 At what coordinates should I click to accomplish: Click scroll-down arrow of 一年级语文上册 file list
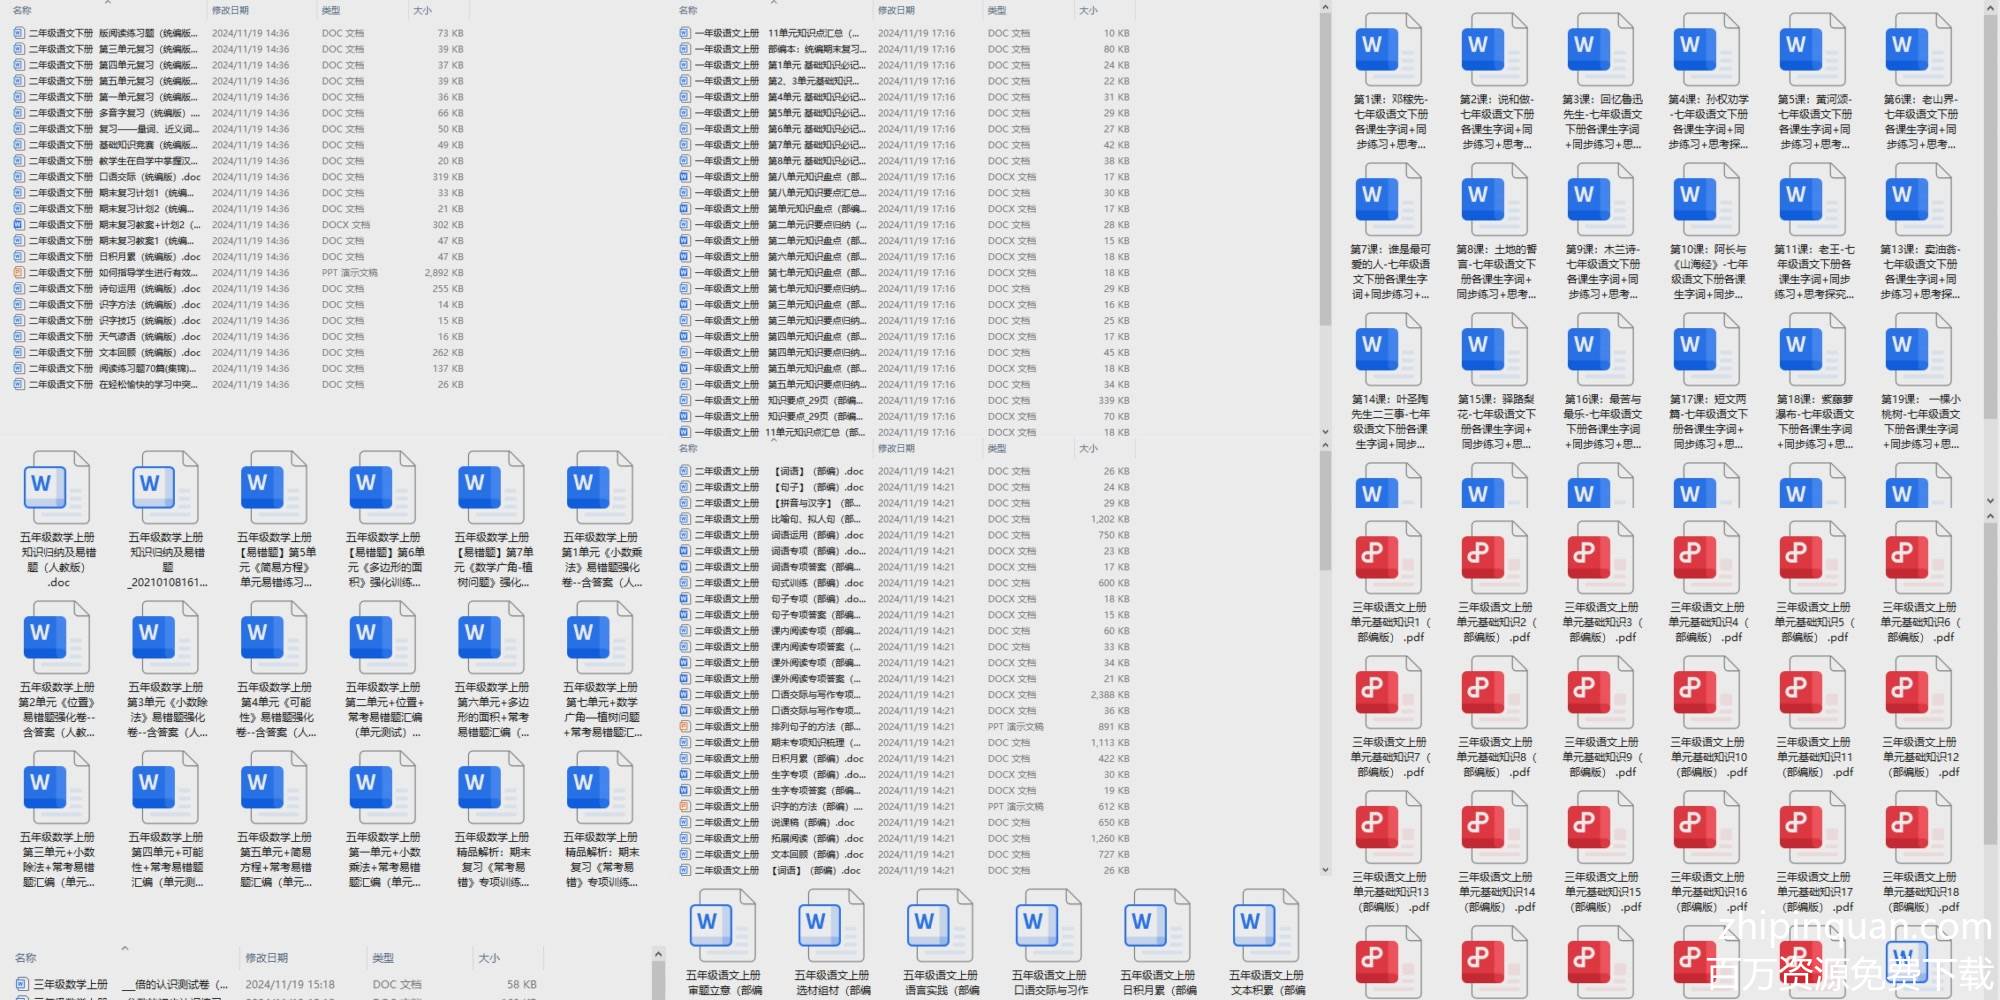point(1325,432)
